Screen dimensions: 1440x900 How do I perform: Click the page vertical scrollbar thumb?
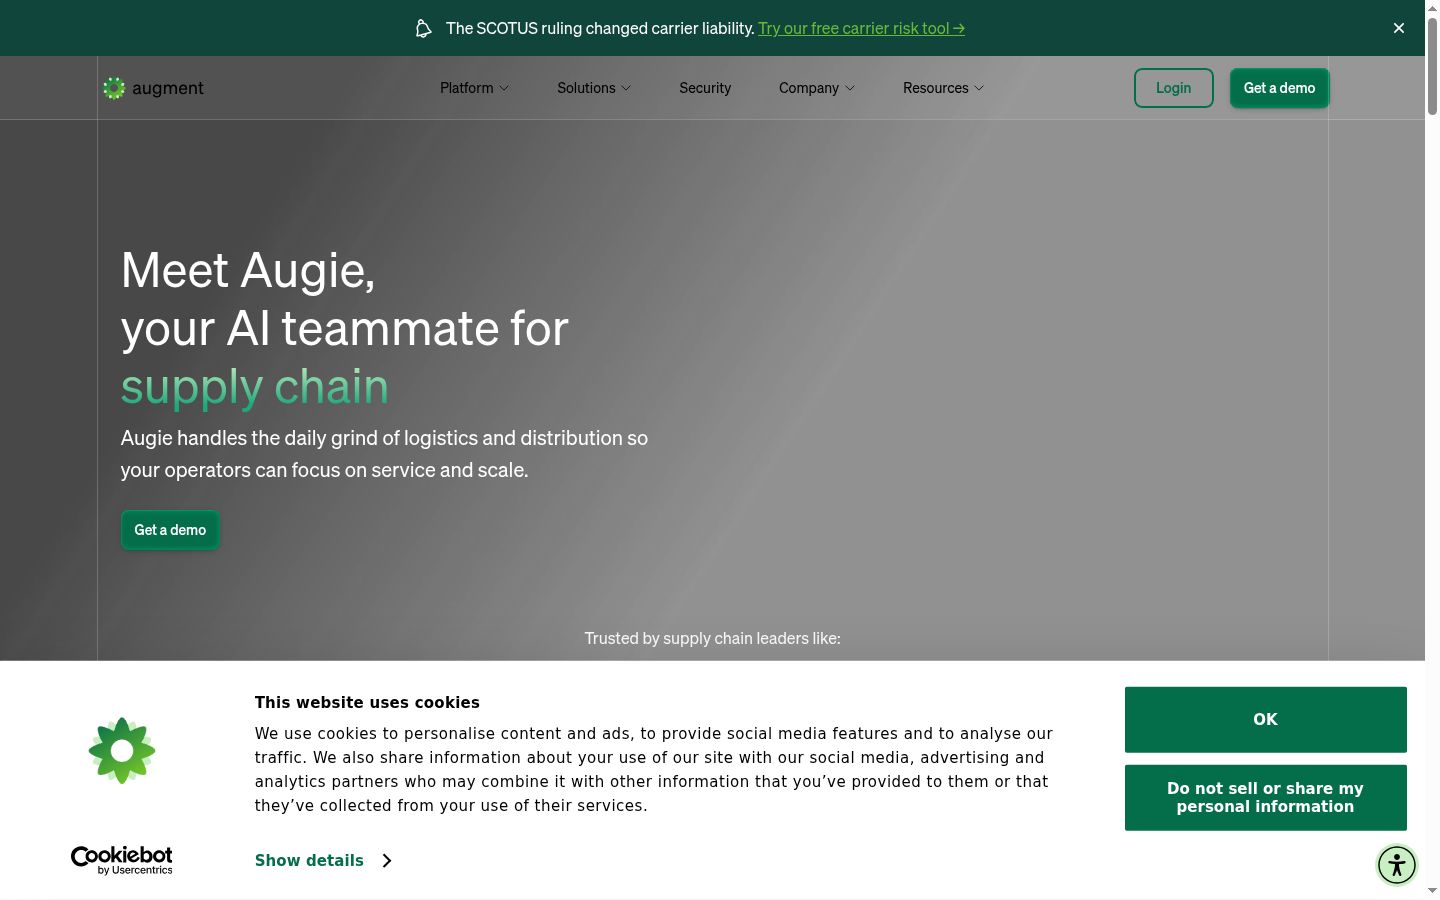pos(1432,65)
